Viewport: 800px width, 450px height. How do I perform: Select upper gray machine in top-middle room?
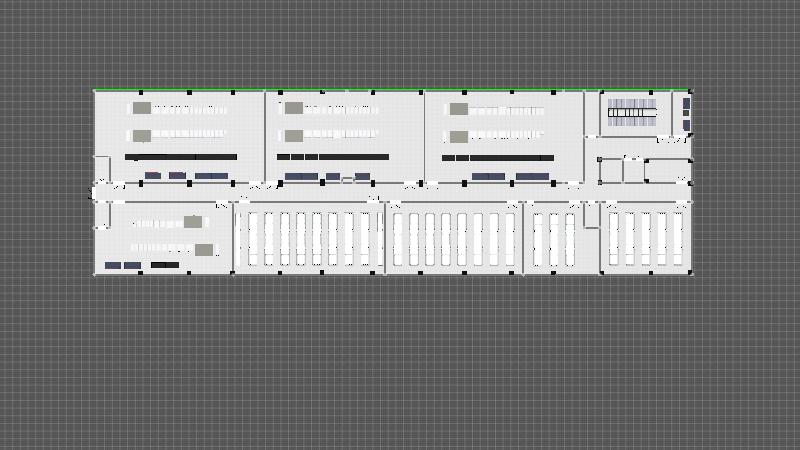coord(294,108)
